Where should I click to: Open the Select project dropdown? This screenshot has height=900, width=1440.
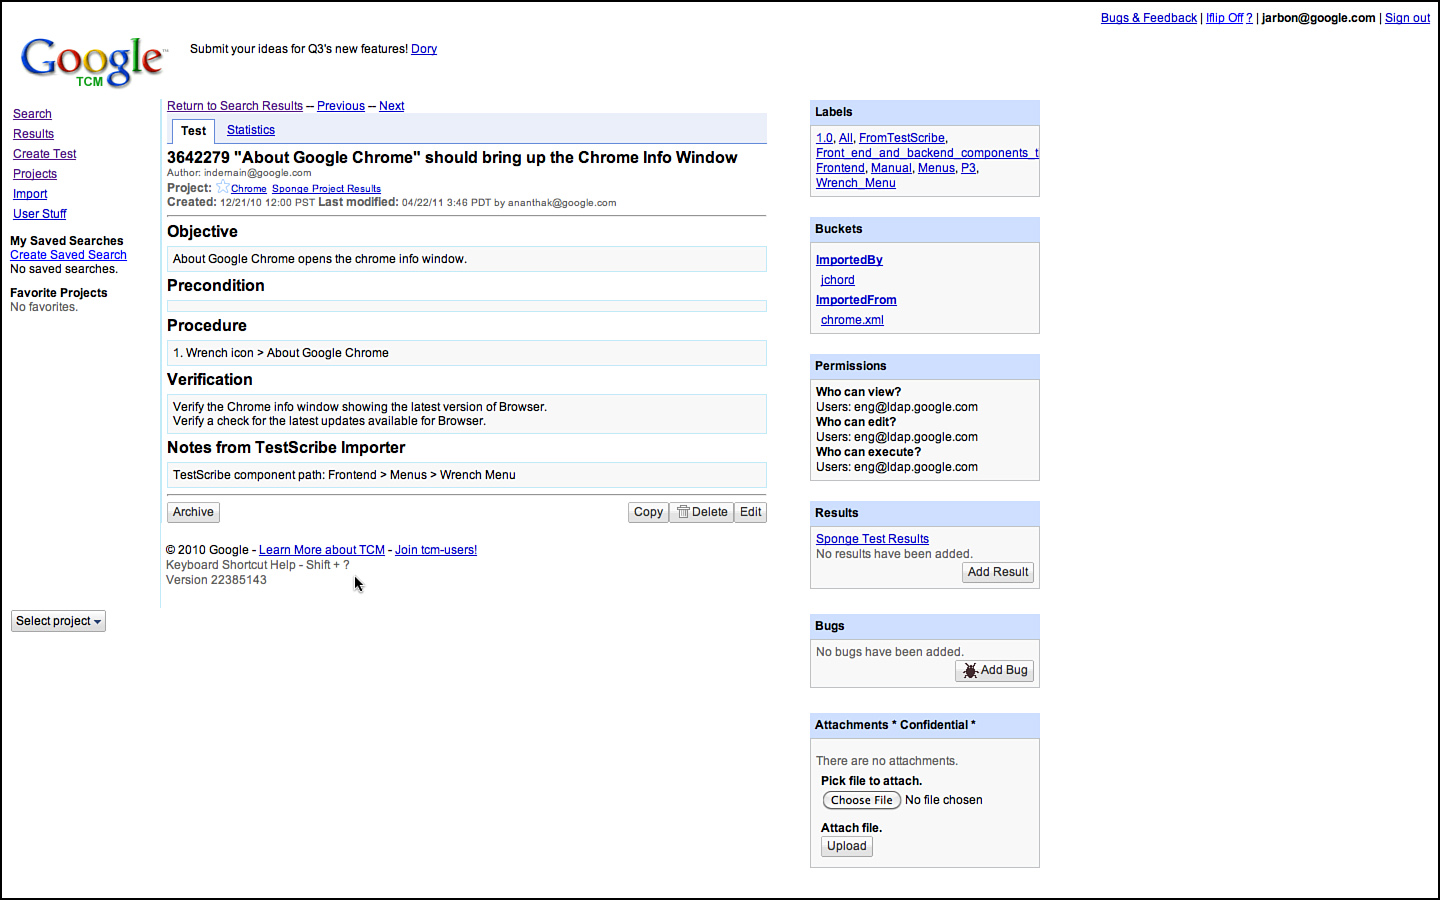tap(58, 621)
